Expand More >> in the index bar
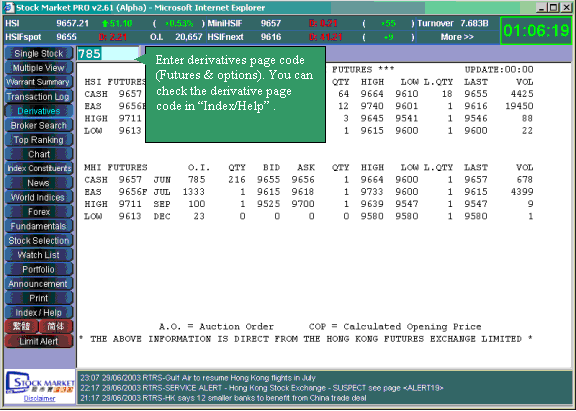The width and height of the screenshot is (576, 411). [x=457, y=37]
